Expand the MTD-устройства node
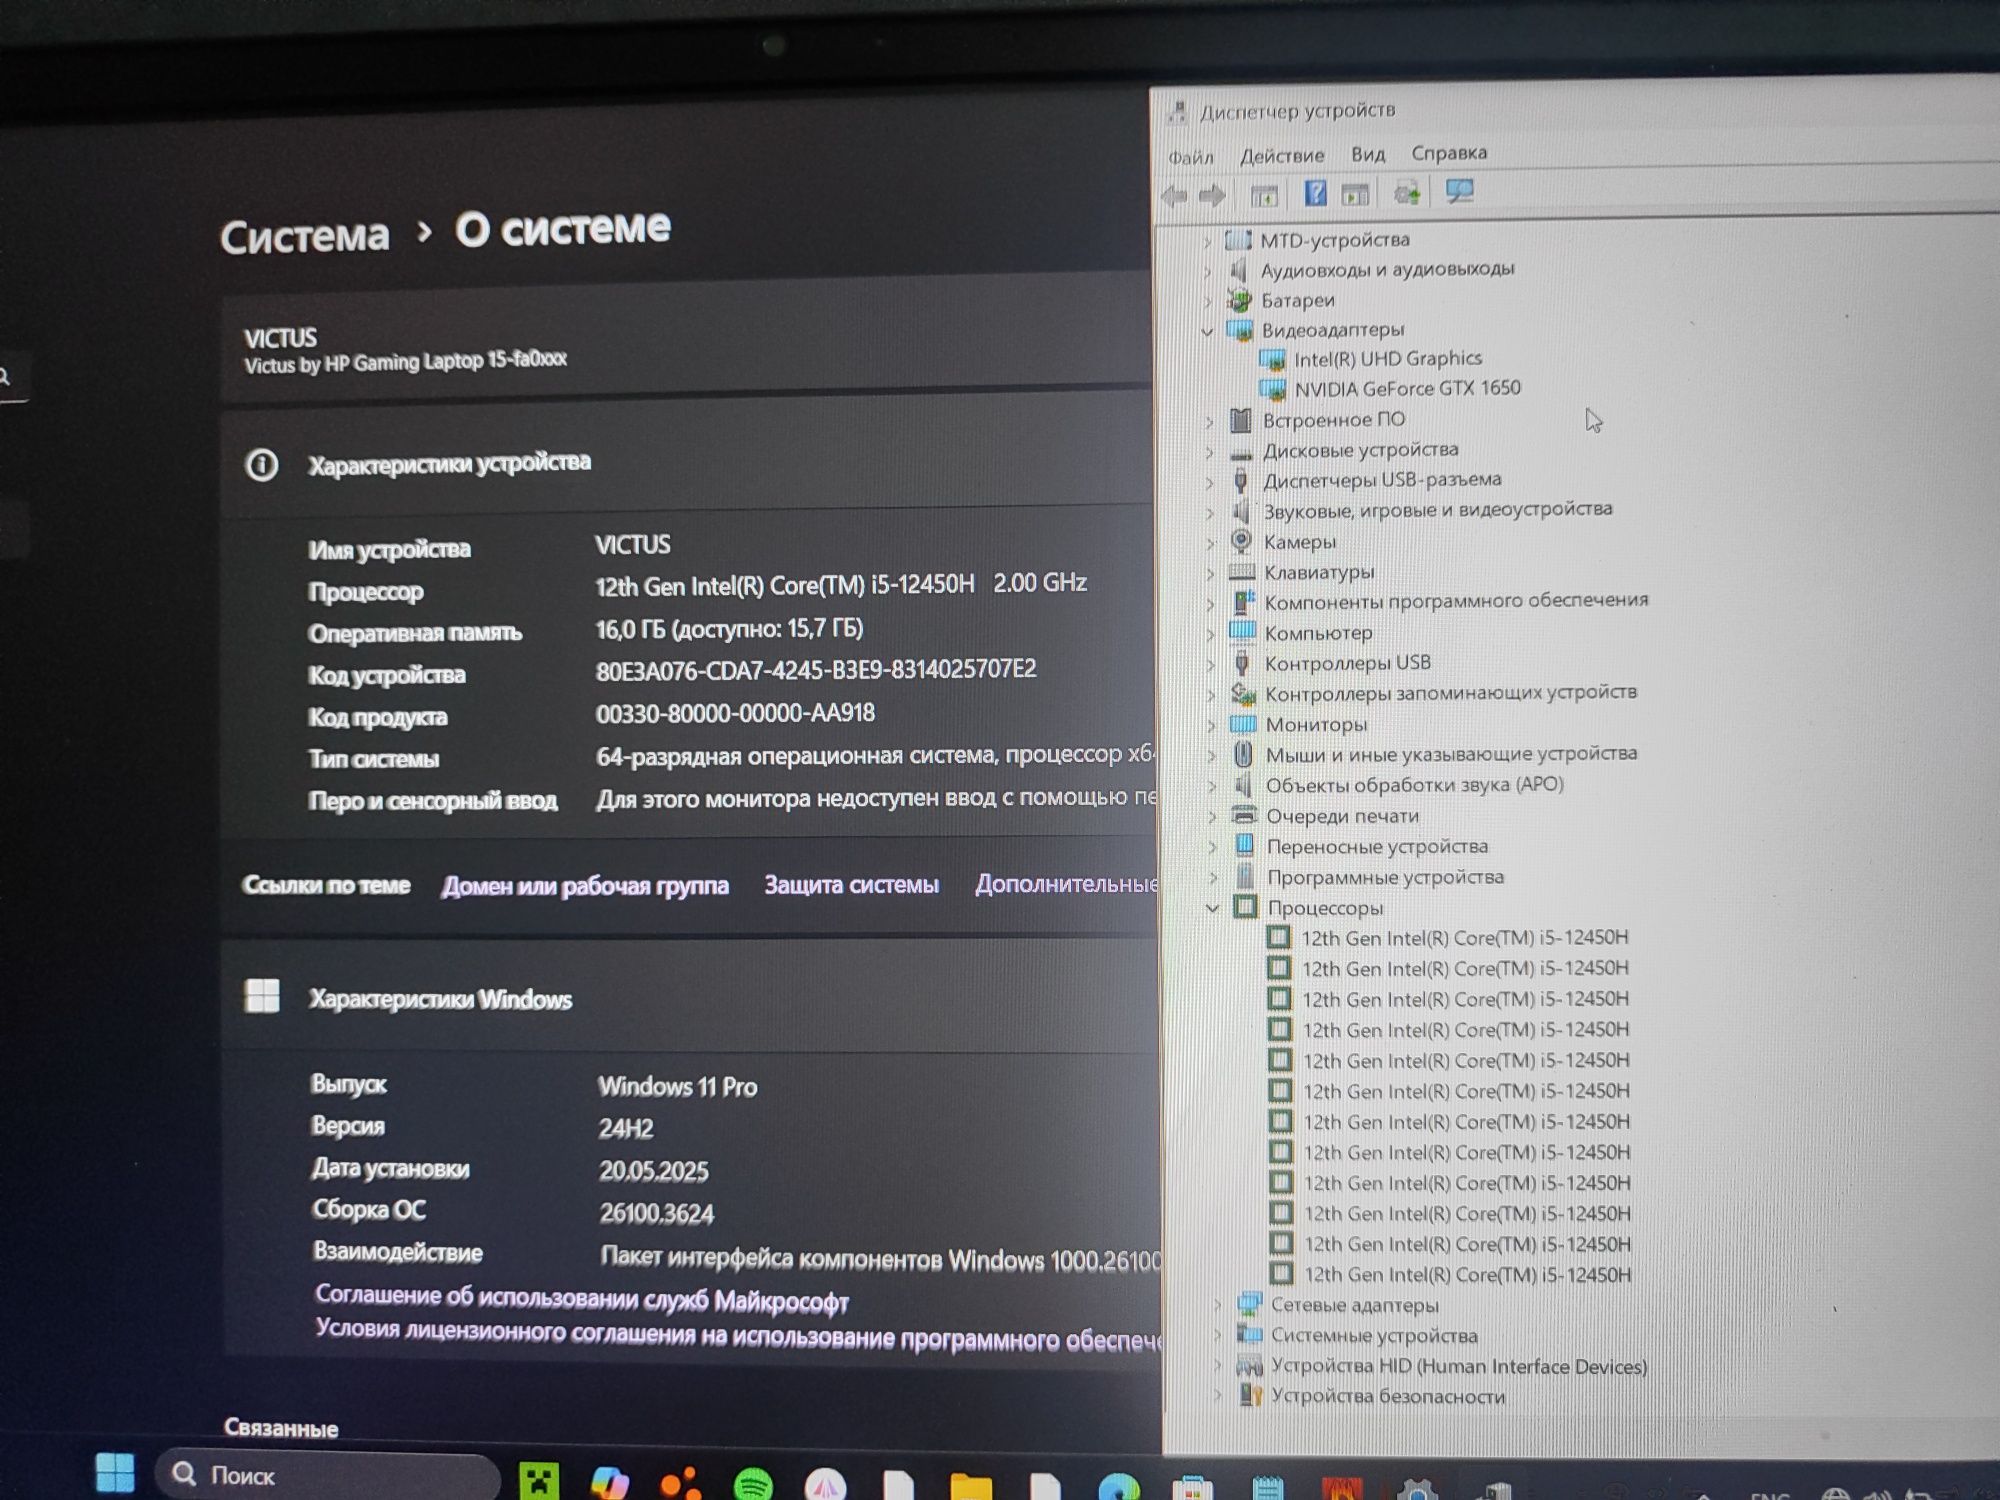The height and width of the screenshot is (1500, 2000). click(1207, 242)
